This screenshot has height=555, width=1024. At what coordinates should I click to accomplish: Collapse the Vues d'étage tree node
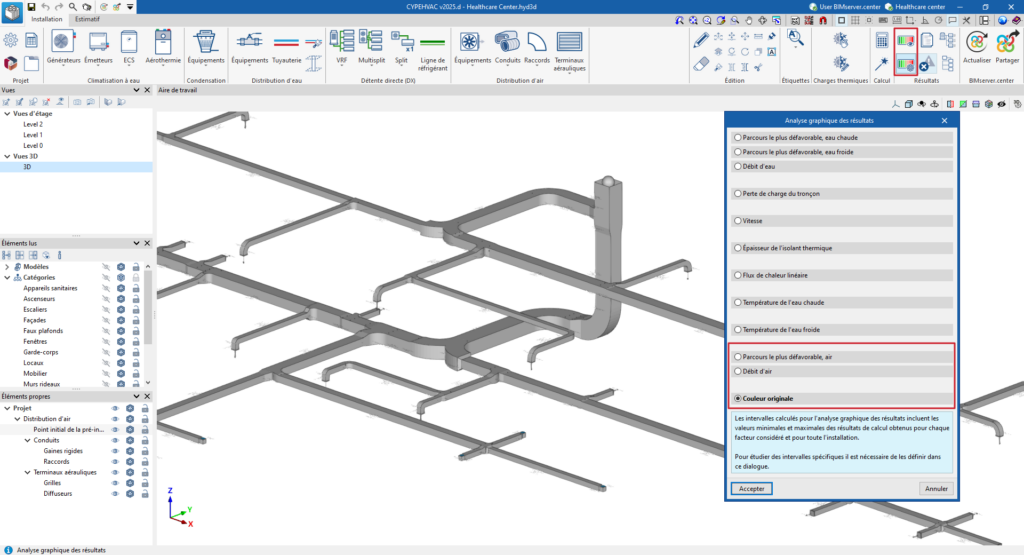coord(8,113)
